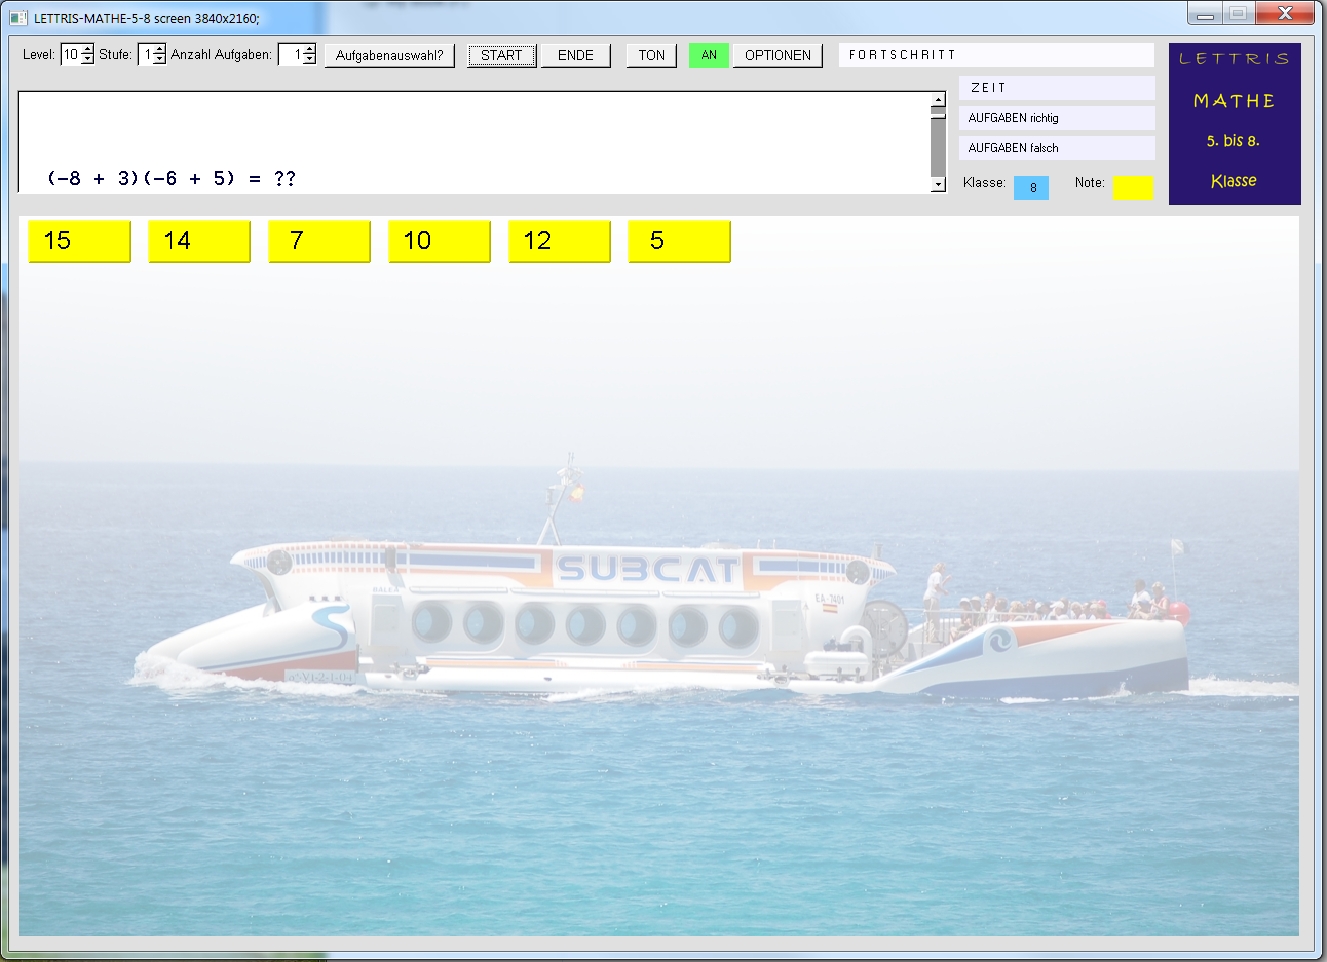Toggle the green AN sound indicator
Viewport: 1327px width, 962px height.
pos(709,55)
